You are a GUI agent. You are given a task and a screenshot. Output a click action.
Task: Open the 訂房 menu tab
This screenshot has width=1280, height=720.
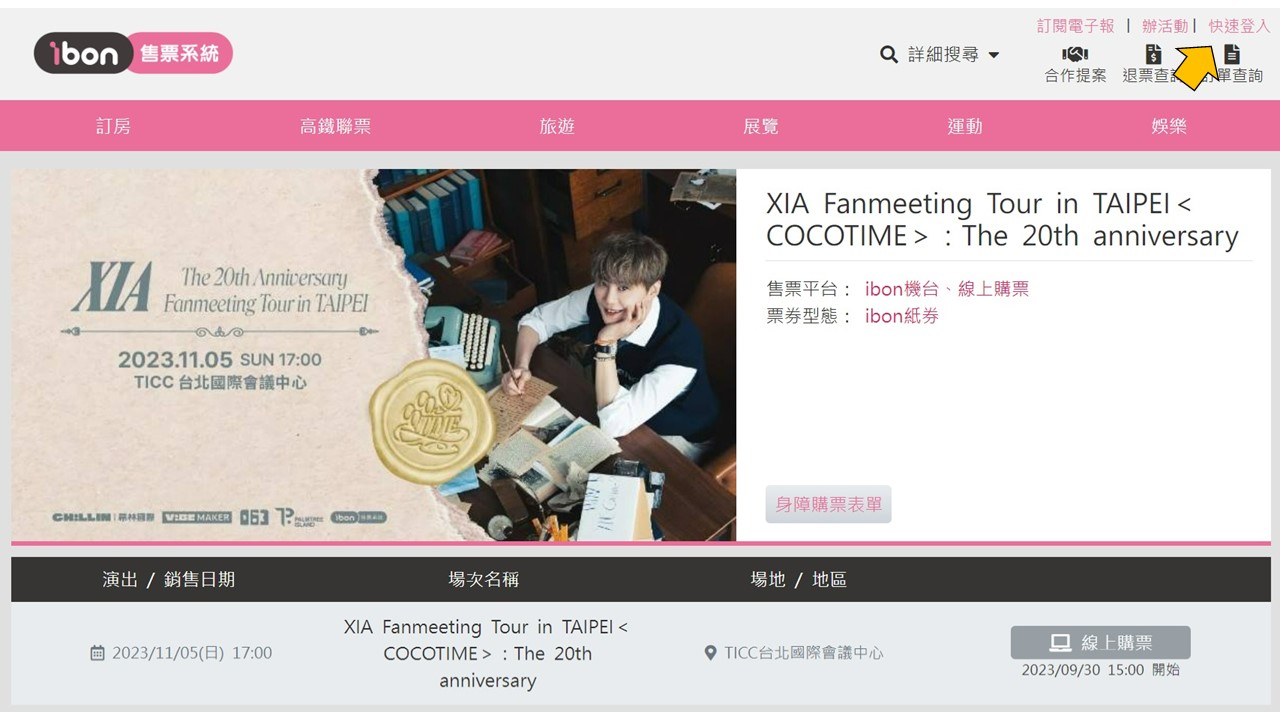(113, 126)
